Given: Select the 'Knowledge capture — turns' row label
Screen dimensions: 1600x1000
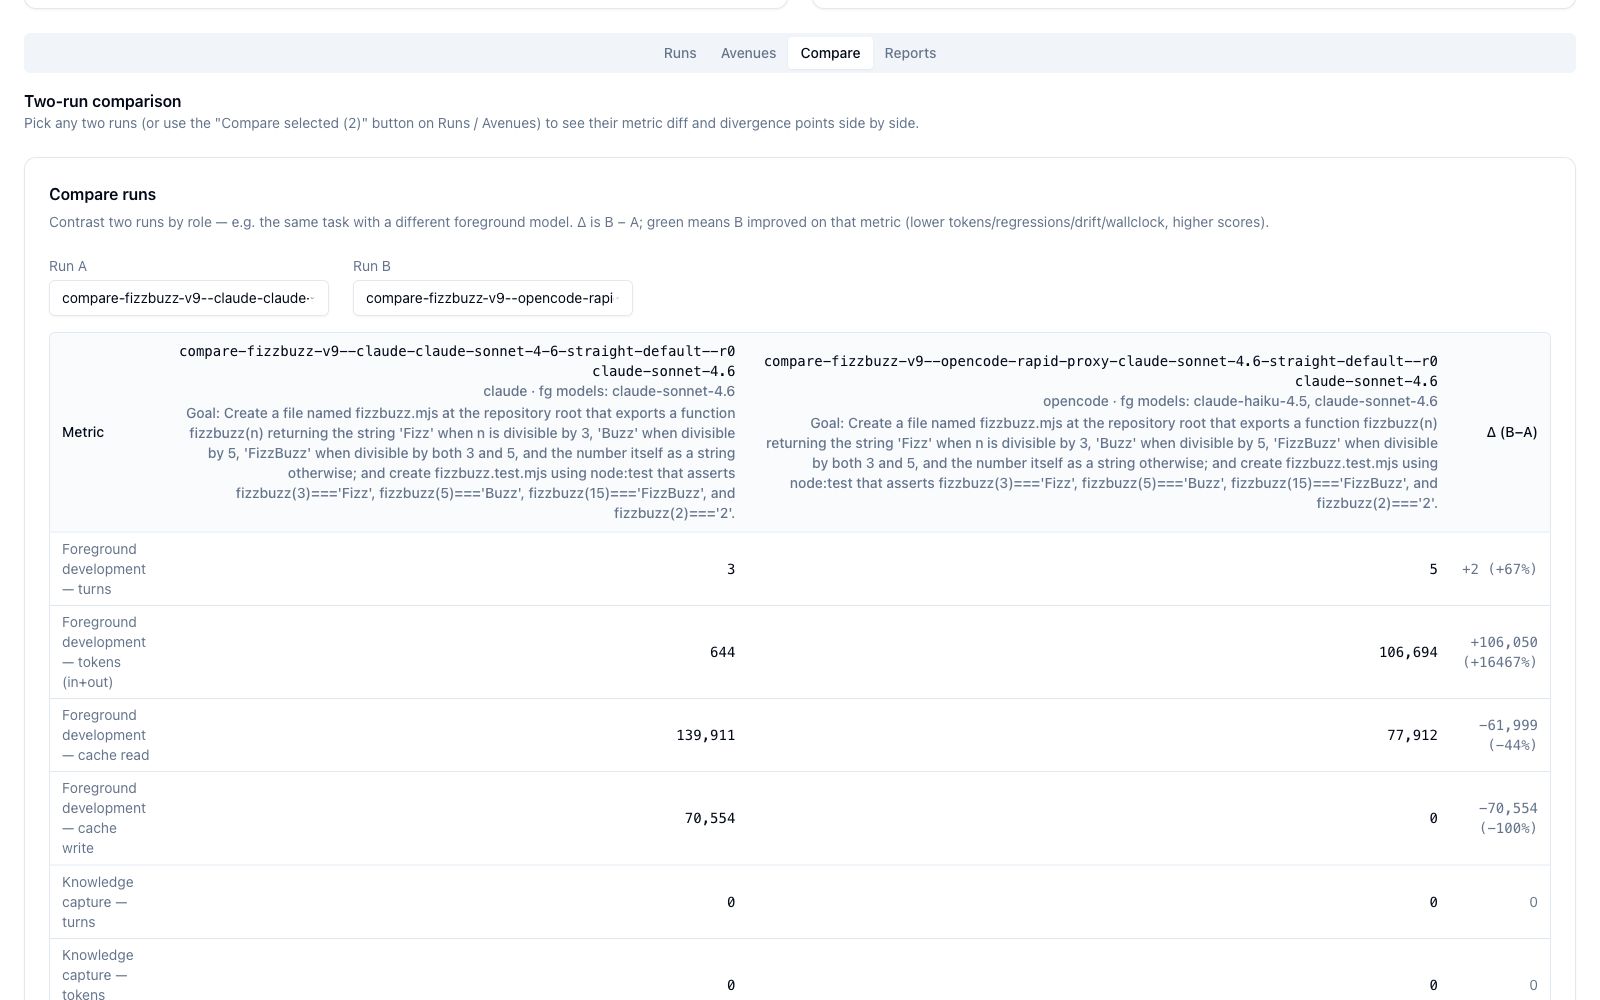Looking at the screenshot, I should pos(98,902).
